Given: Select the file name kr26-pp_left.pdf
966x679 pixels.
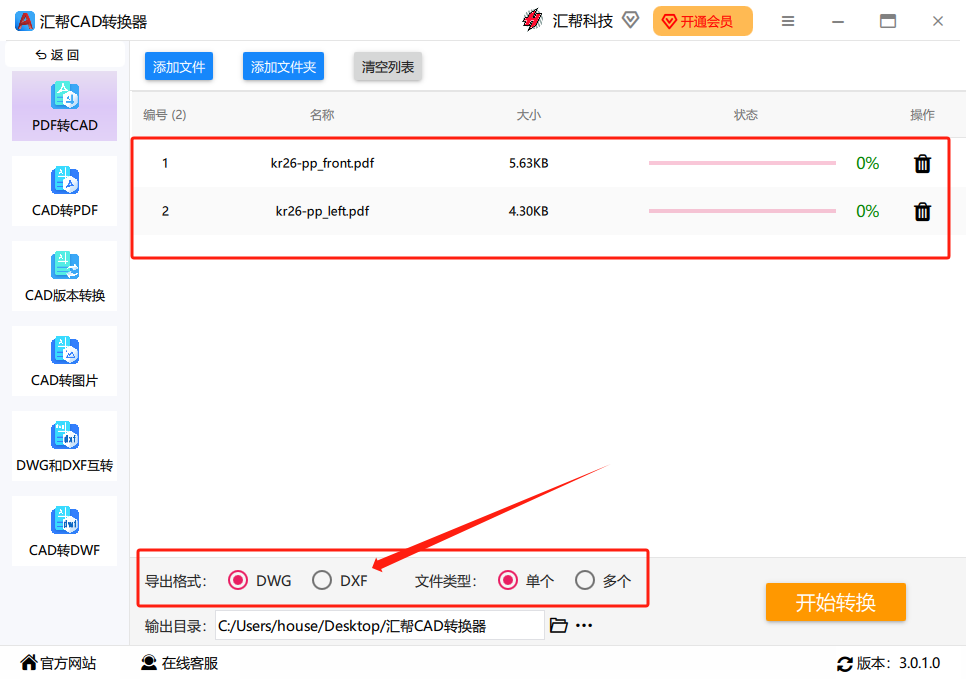Looking at the screenshot, I should tap(322, 211).
